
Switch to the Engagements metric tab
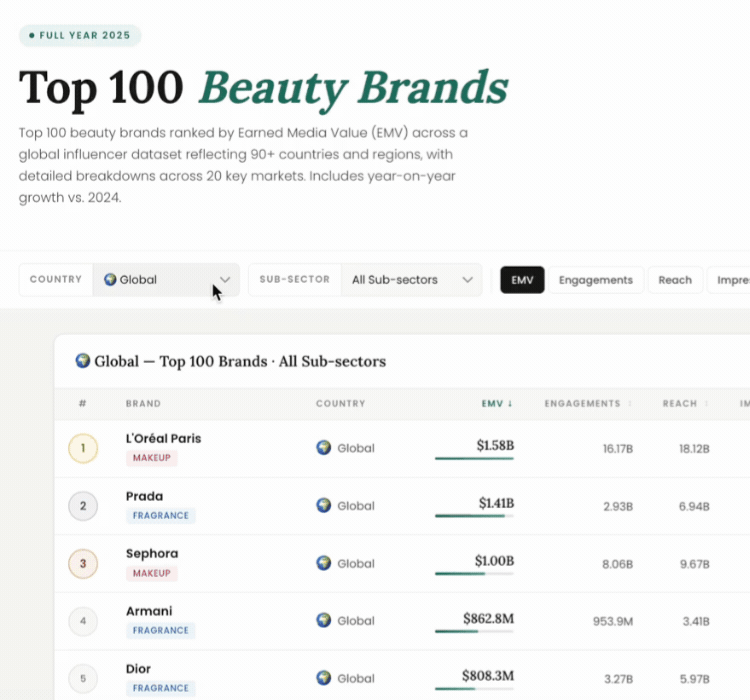pos(596,280)
